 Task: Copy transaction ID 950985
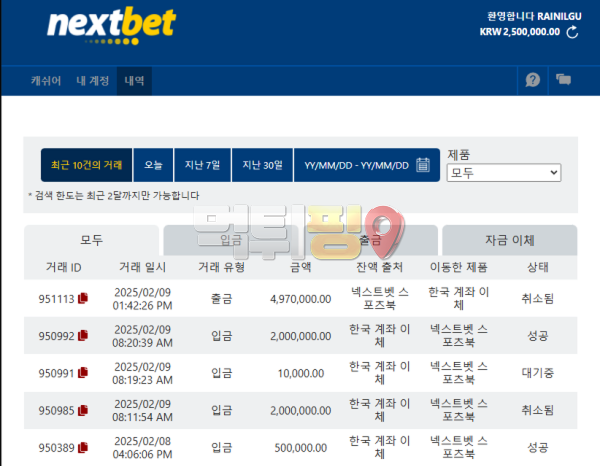tap(83, 410)
